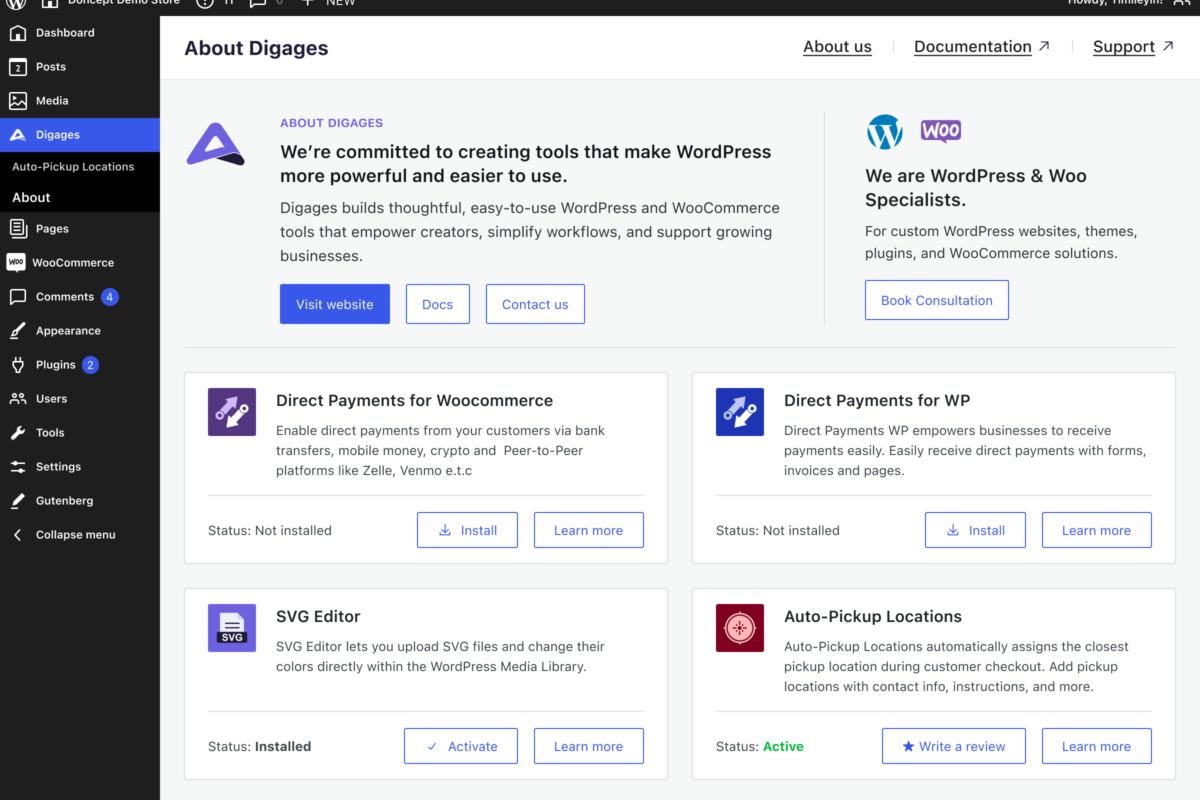Open Dashboard from the sidebar

(65, 33)
